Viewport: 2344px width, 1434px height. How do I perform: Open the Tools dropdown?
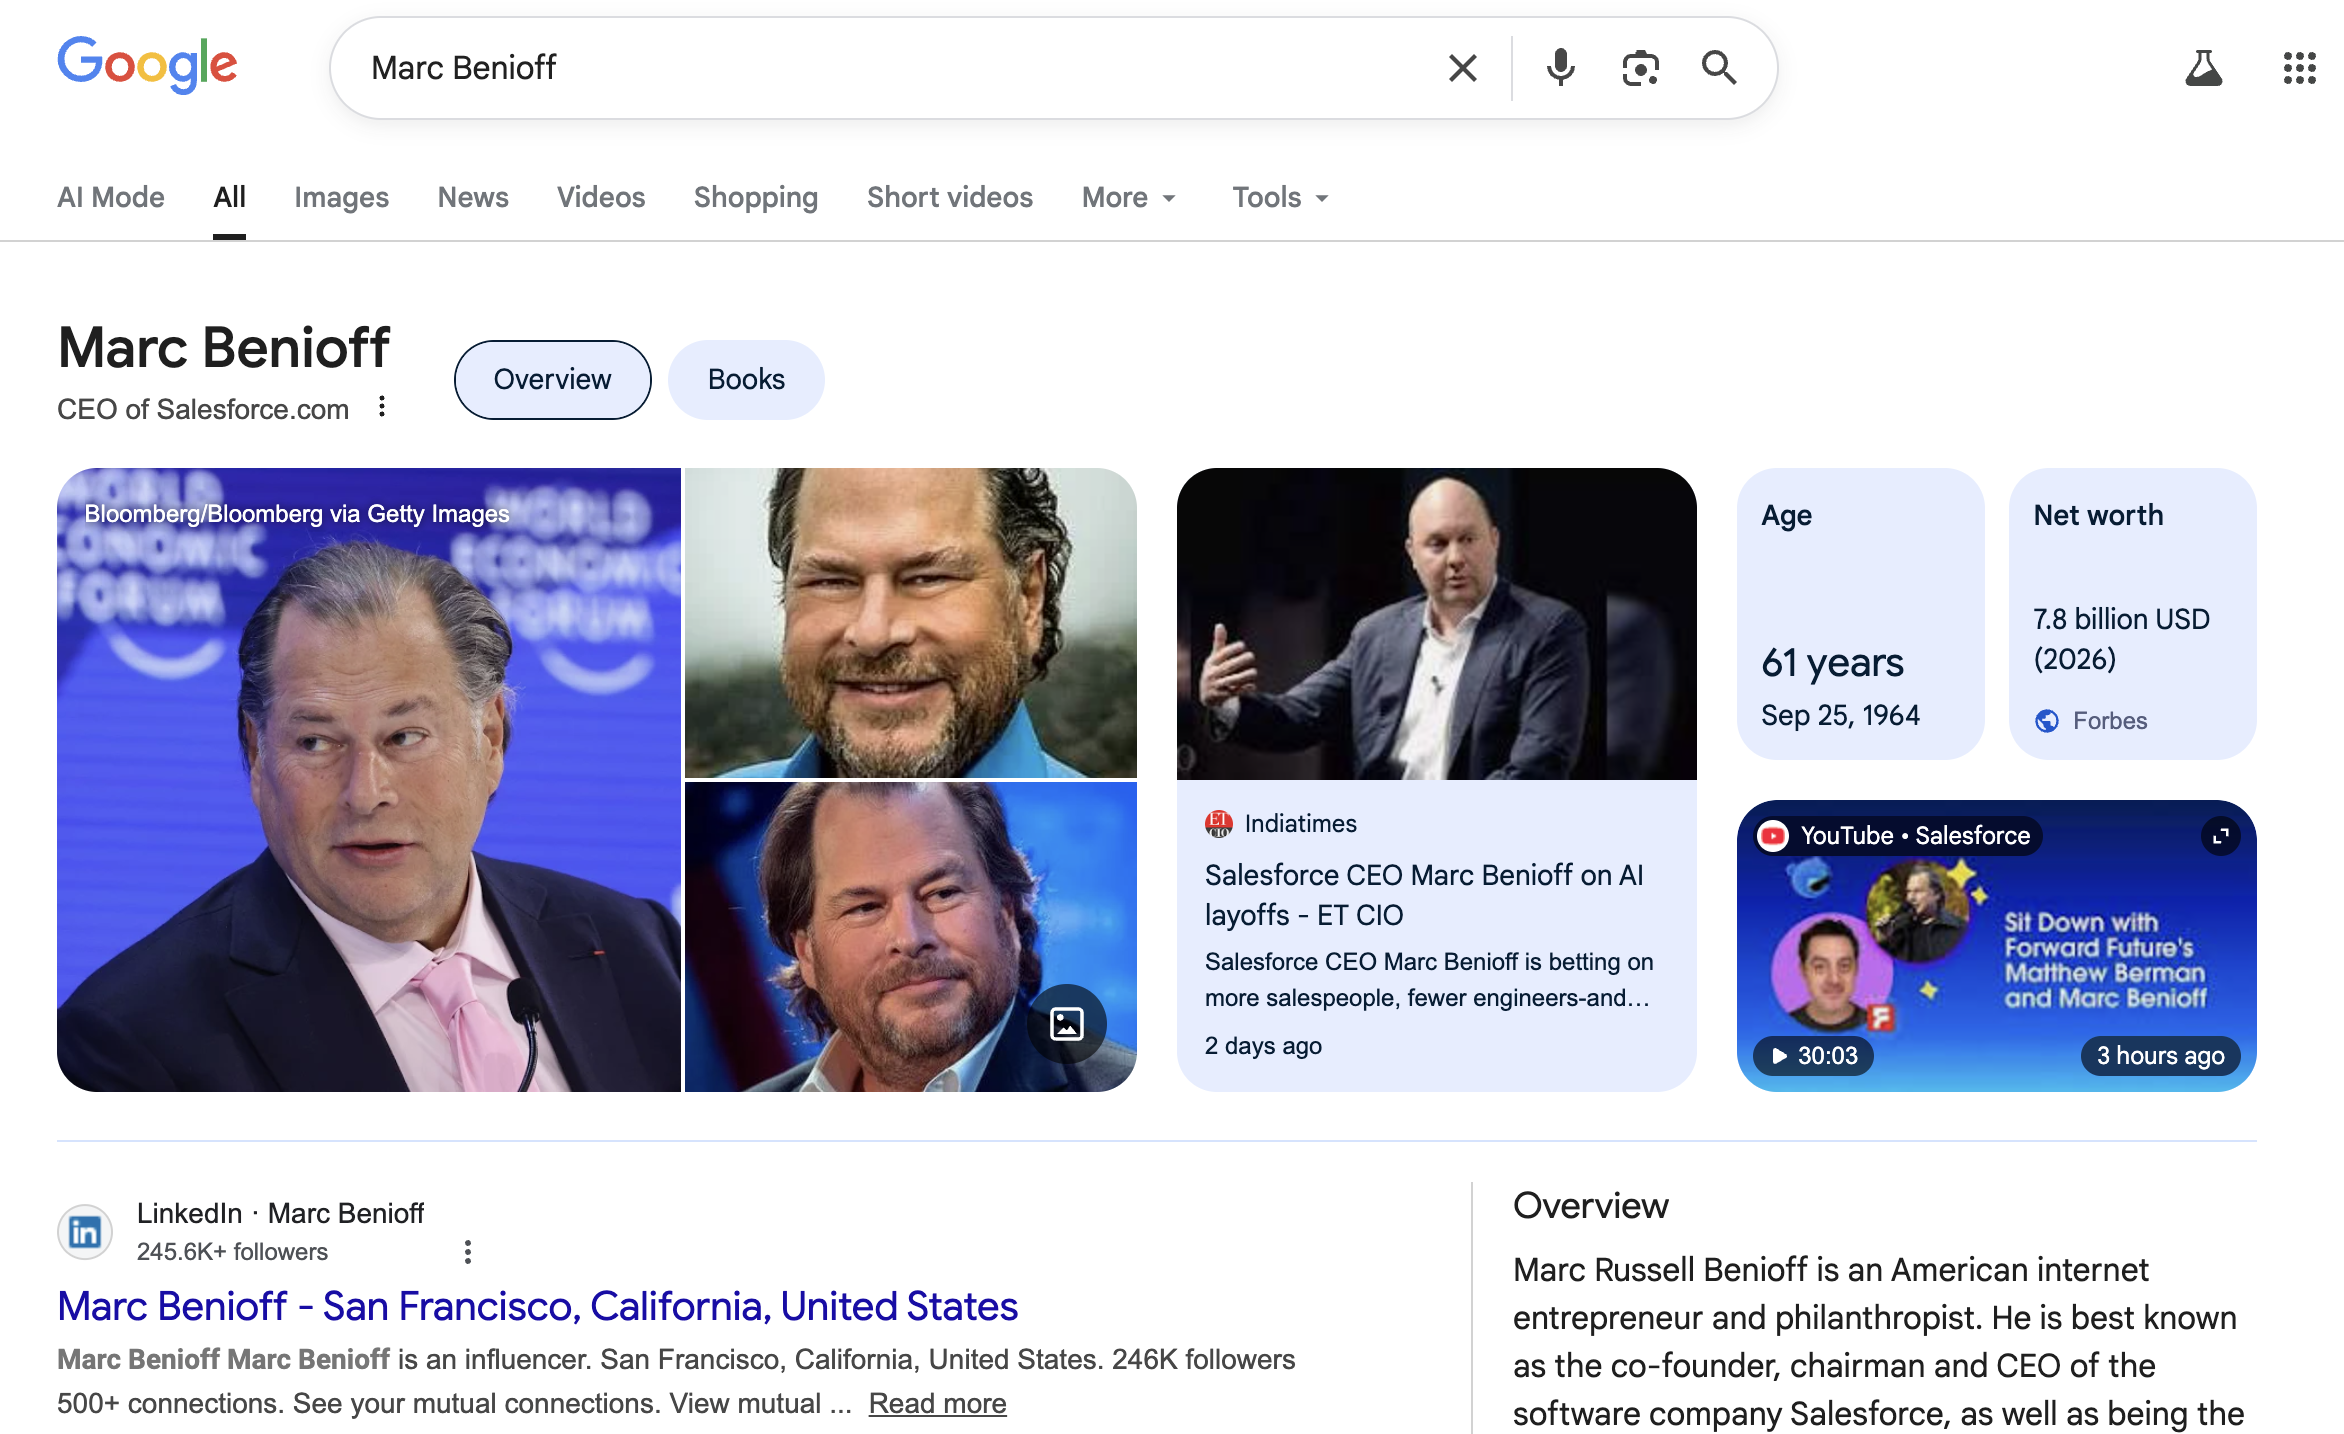[x=1279, y=197]
